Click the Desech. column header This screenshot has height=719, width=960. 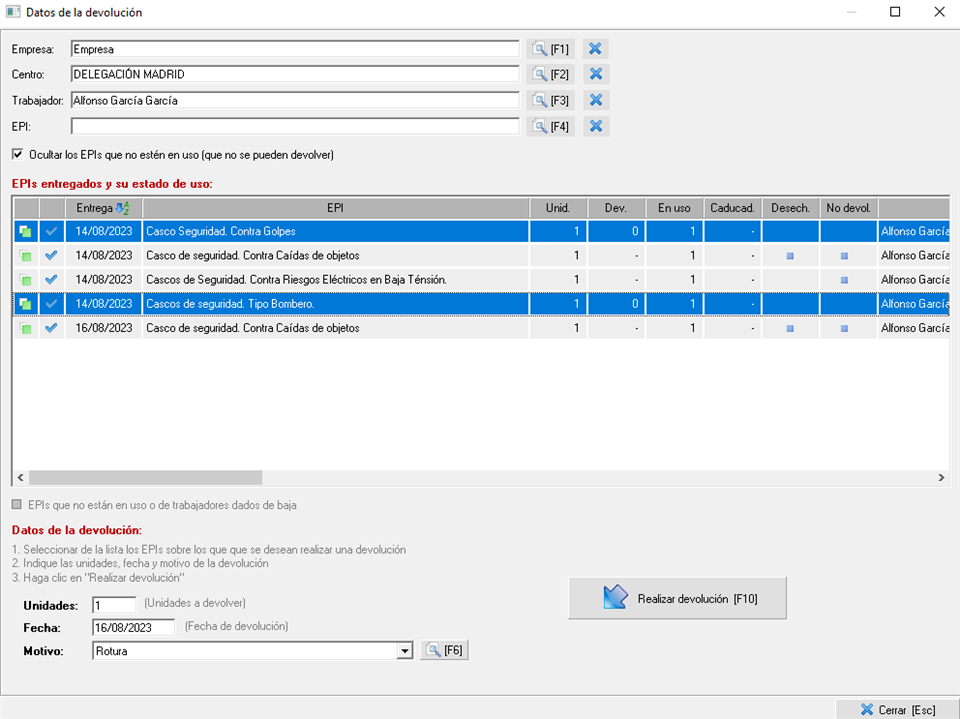[x=790, y=208]
